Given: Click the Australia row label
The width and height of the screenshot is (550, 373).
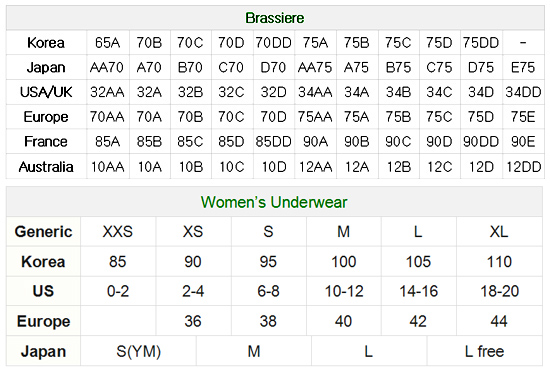Looking at the screenshot, I should [46, 167].
